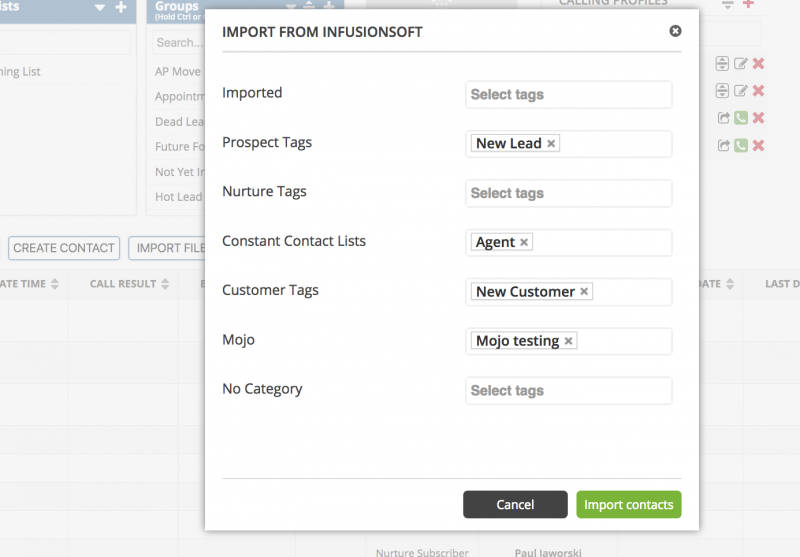Select the Not Yet group entry
The width and height of the screenshot is (800, 557).
tap(179, 172)
